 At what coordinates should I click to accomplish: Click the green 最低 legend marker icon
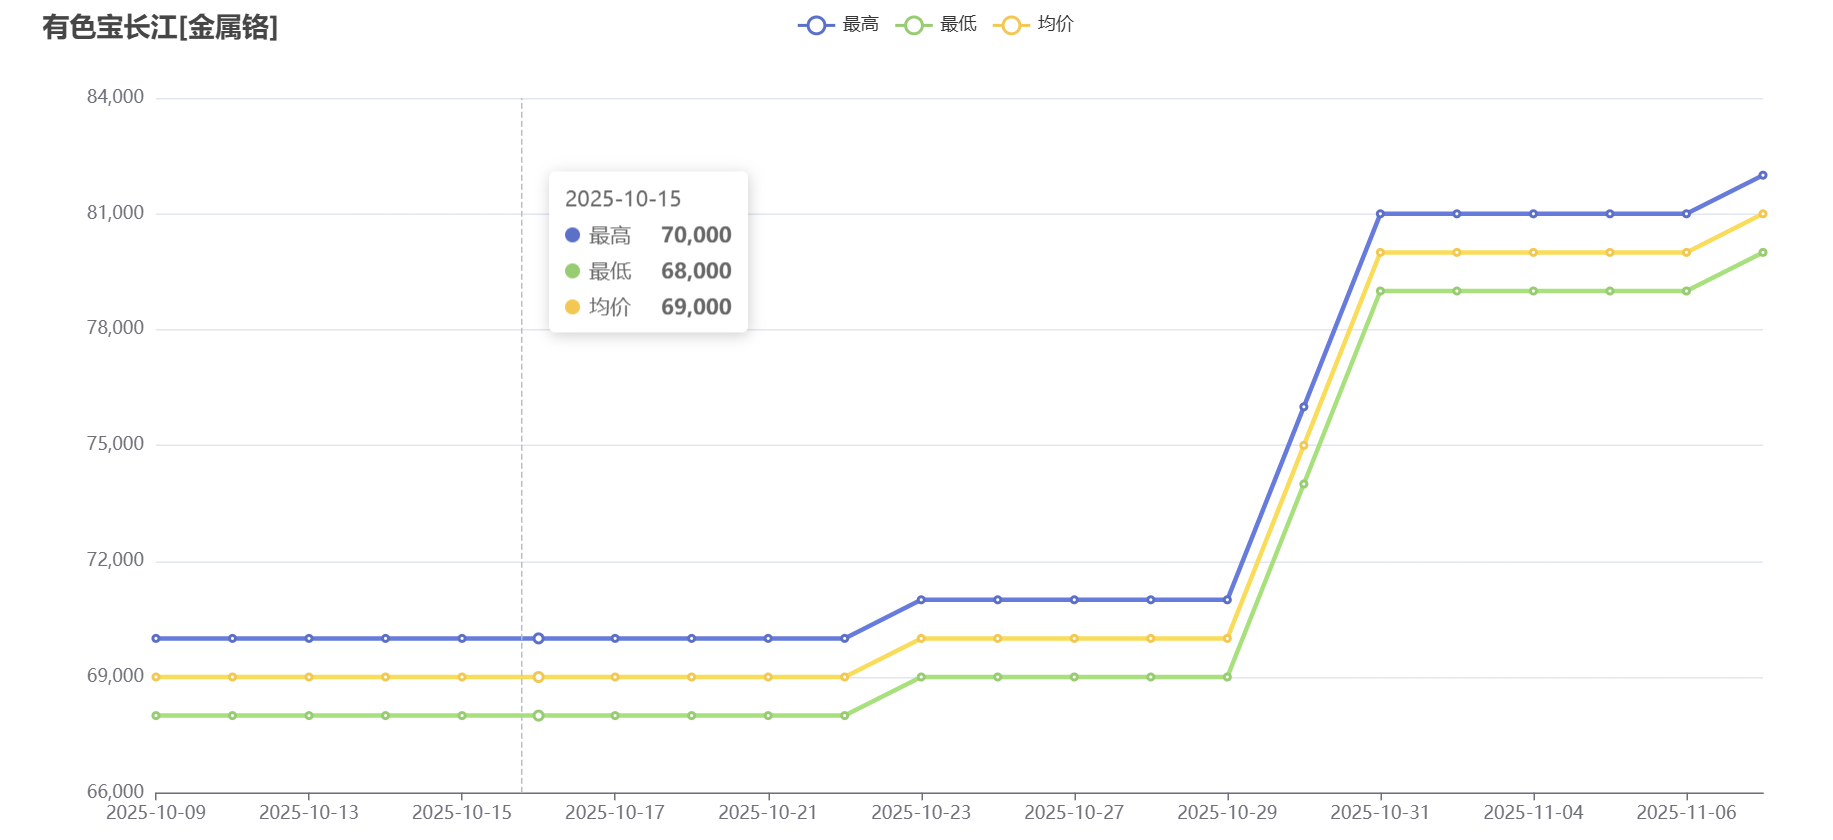tap(913, 25)
